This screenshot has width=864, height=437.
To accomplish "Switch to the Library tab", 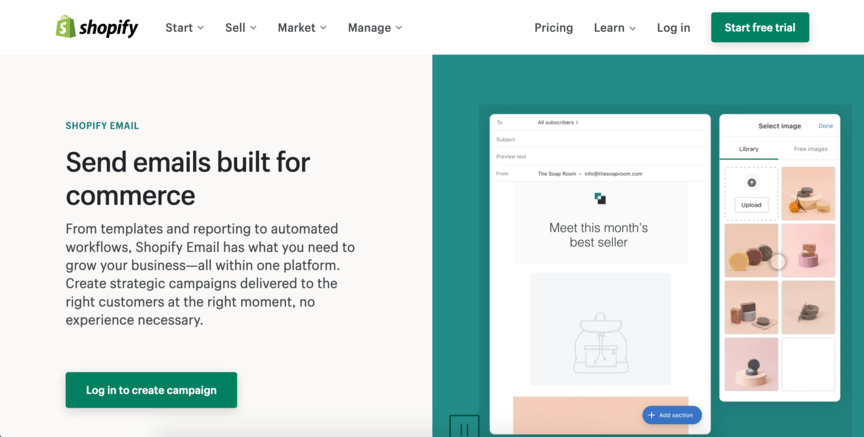I will (x=748, y=149).
